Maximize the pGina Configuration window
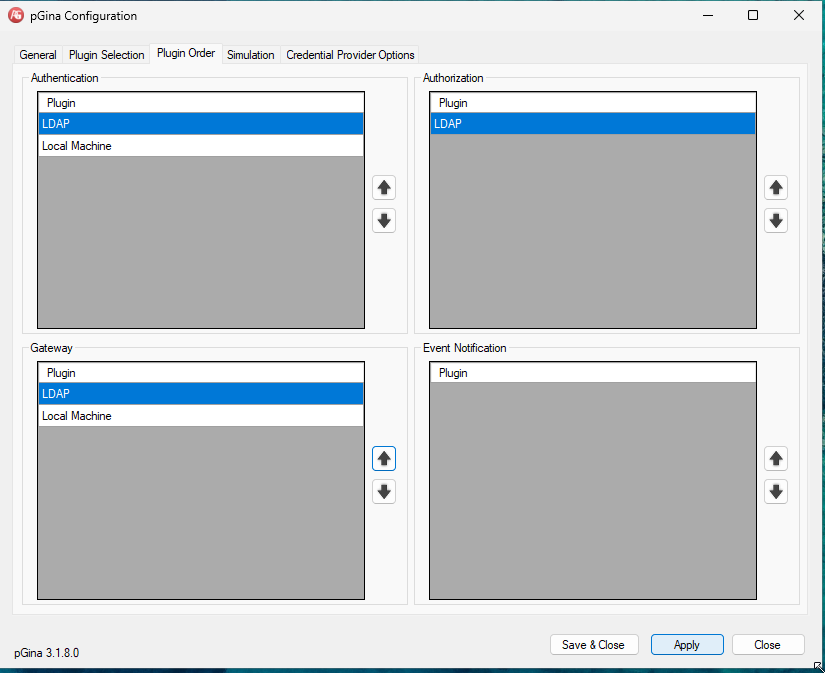This screenshot has width=825, height=673. [x=753, y=15]
